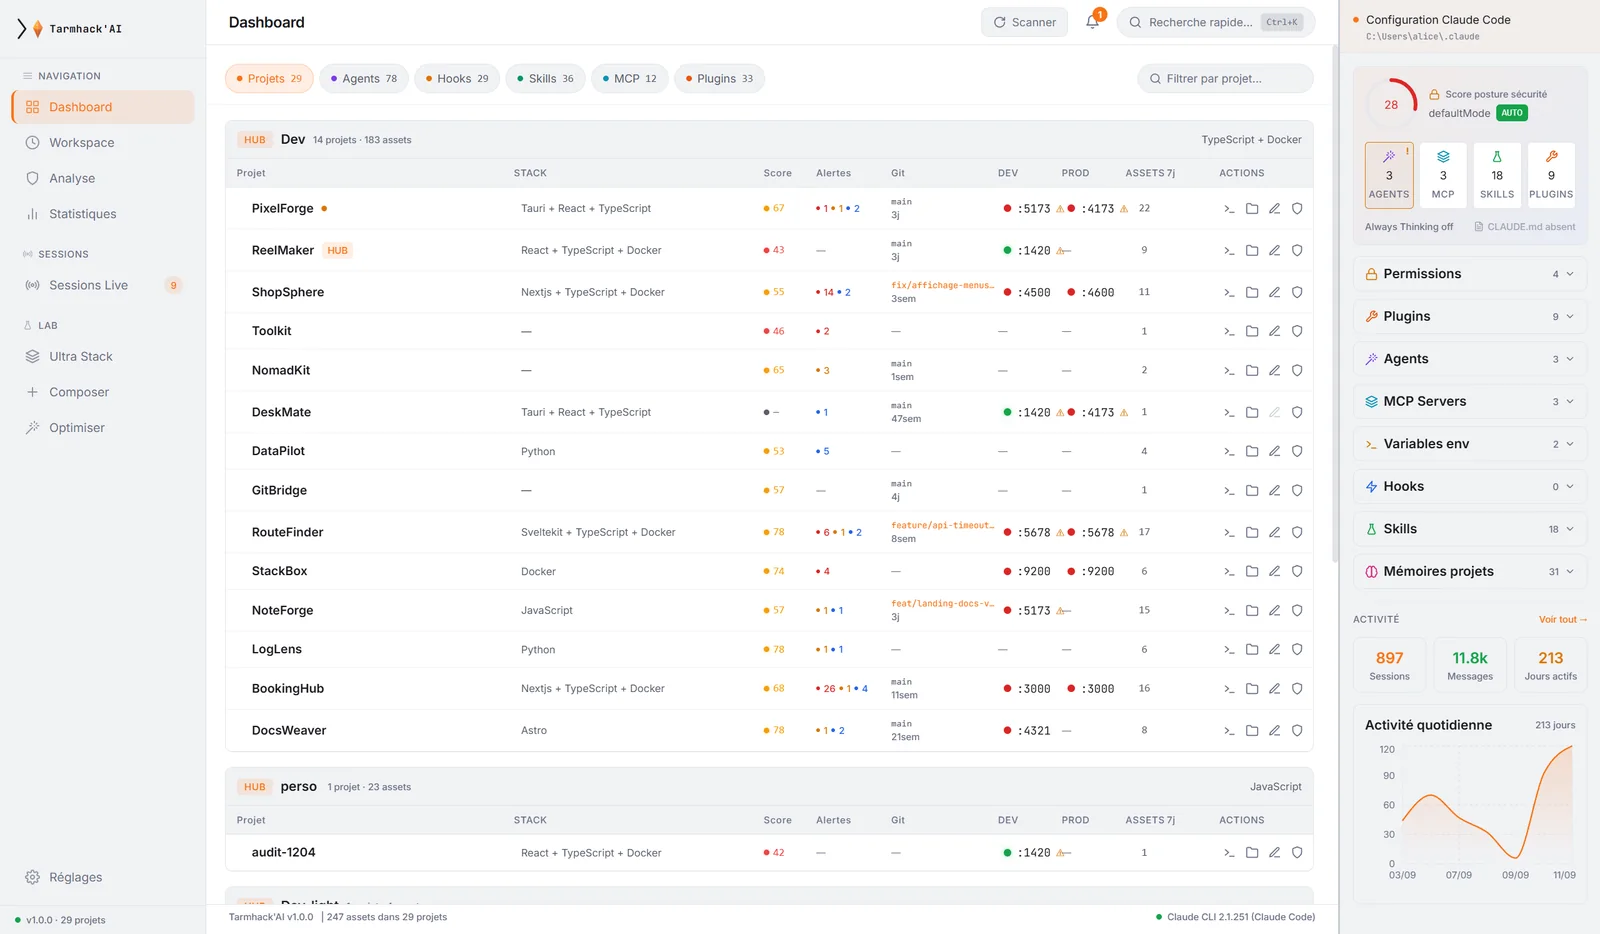Go to Statistiques page
Screen dimensions: 1600x934
103,214
